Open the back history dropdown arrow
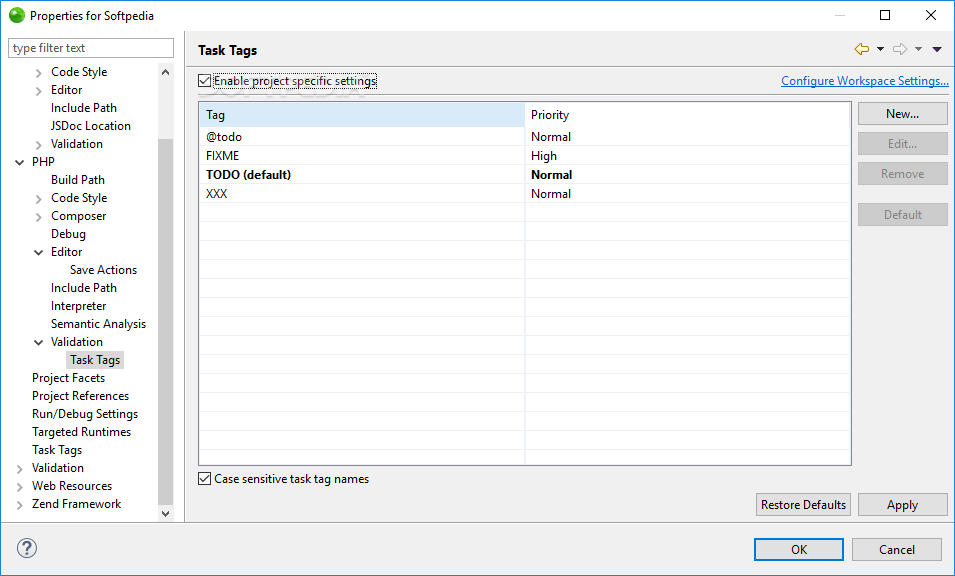The width and height of the screenshot is (955, 576). click(880, 50)
